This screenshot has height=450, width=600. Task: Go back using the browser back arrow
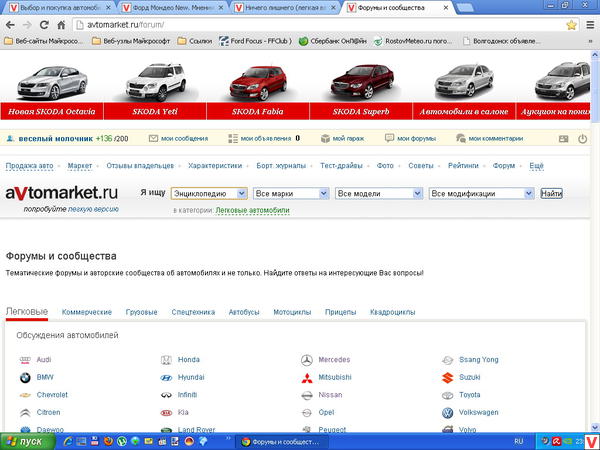(10, 25)
